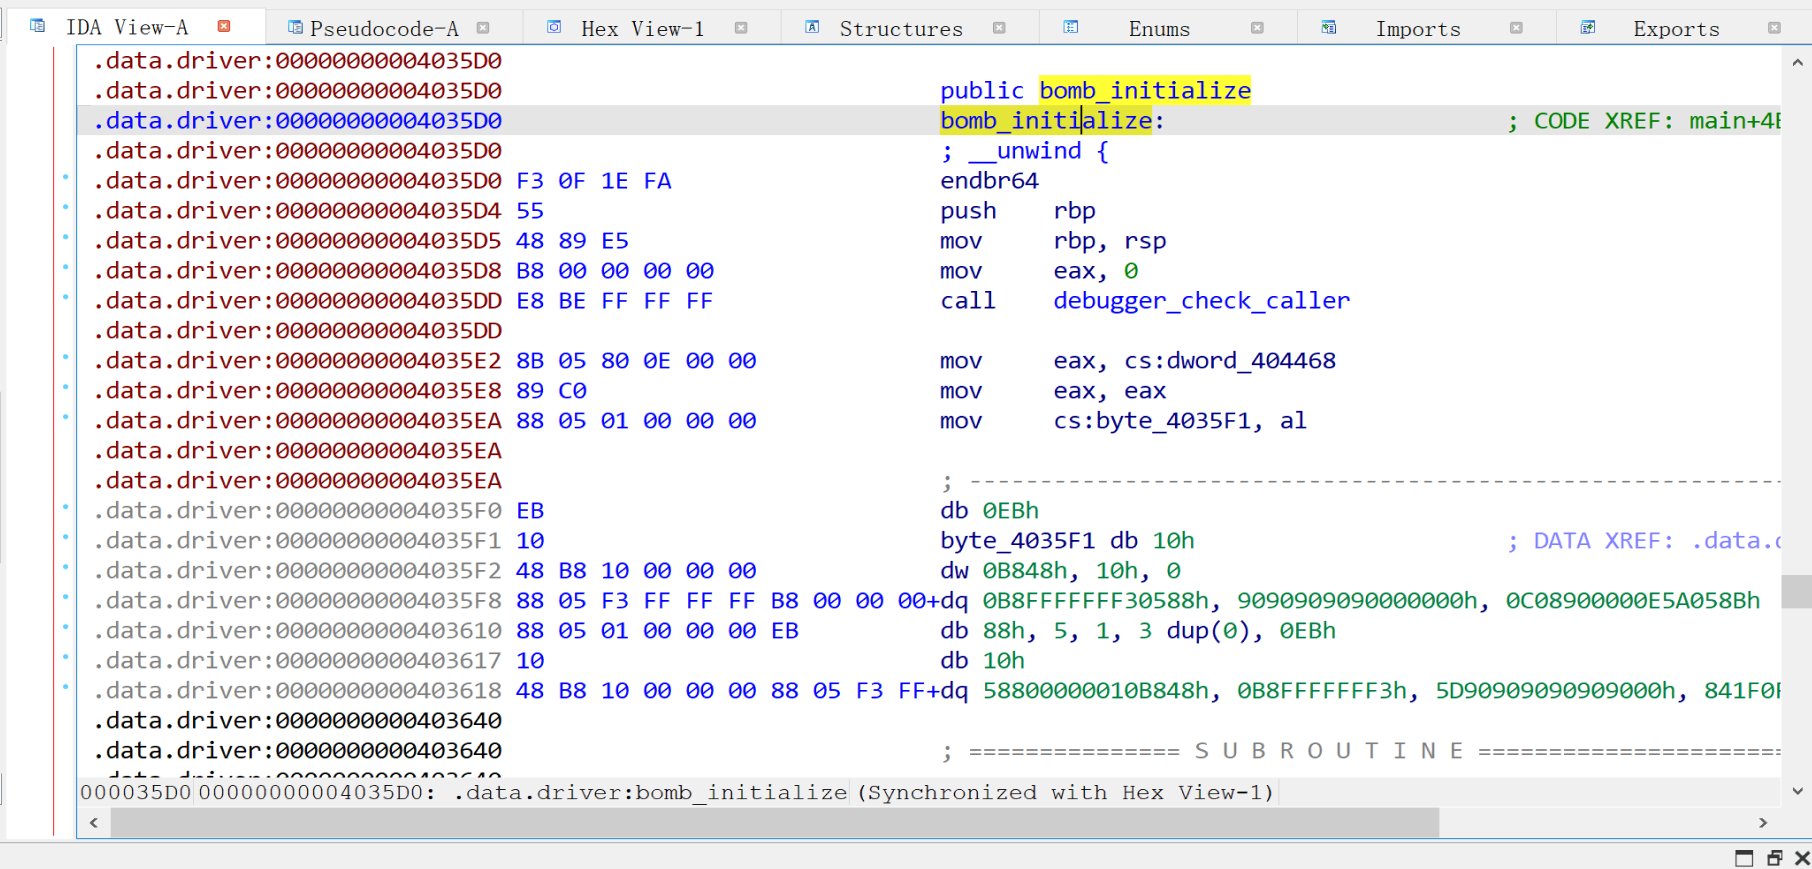Click the horizontal scrollbar right arrow
This screenshot has height=869, width=1812.
[x=1763, y=823]
